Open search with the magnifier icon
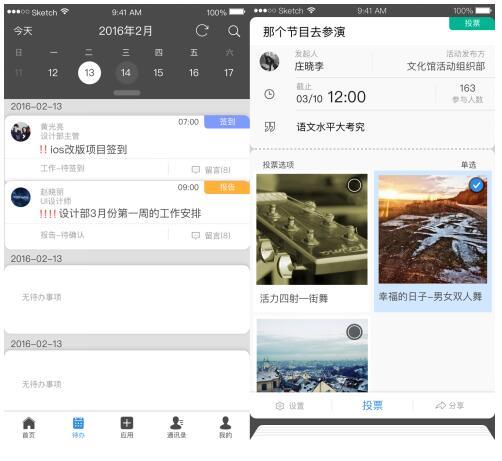502x461 pixels. pyautogui.click(x=234, y=31)
